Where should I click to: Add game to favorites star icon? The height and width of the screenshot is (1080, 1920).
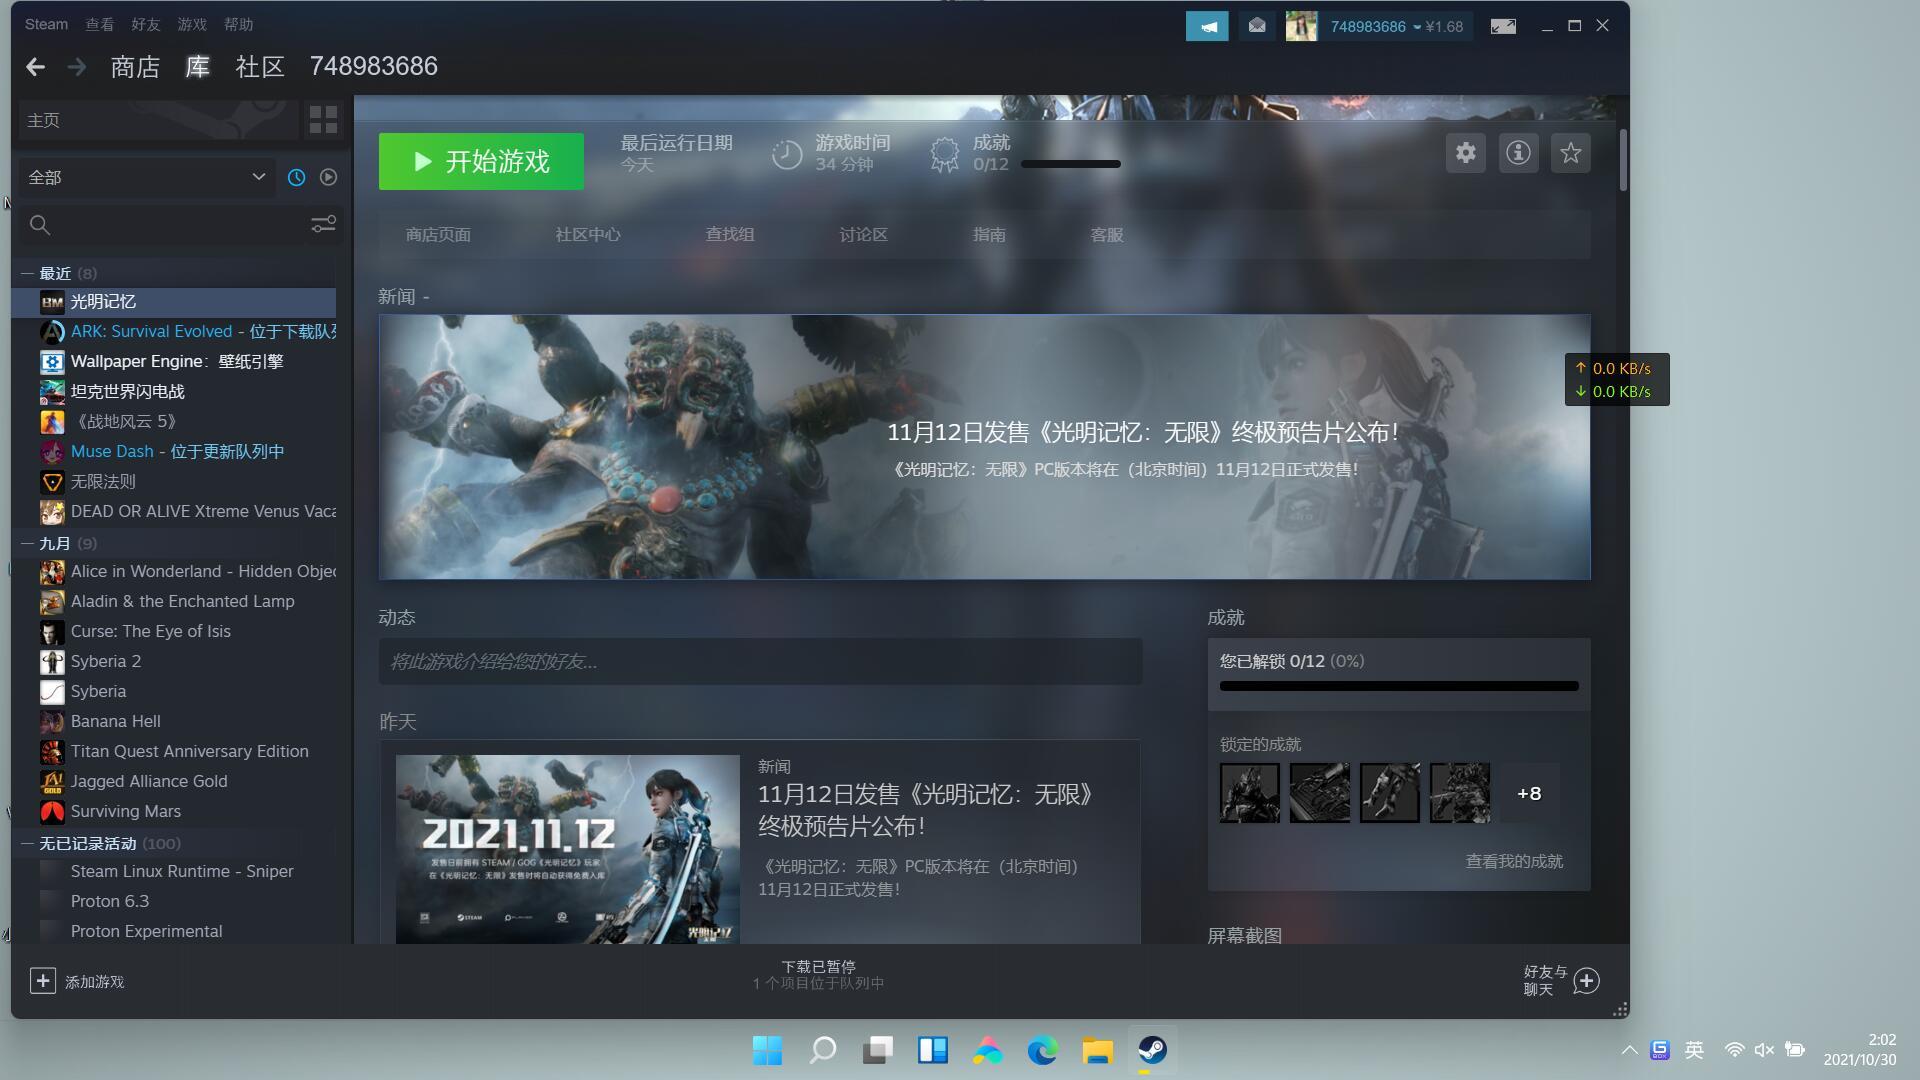1571,153
